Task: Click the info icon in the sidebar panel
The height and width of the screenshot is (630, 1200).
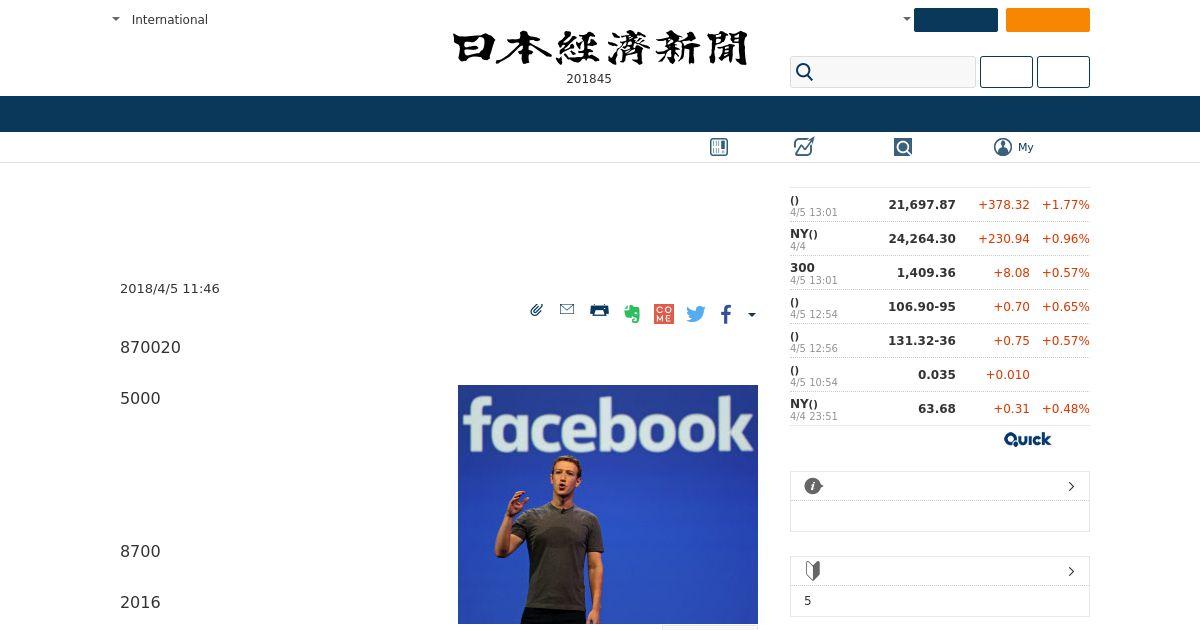Action: pos(813,486)
